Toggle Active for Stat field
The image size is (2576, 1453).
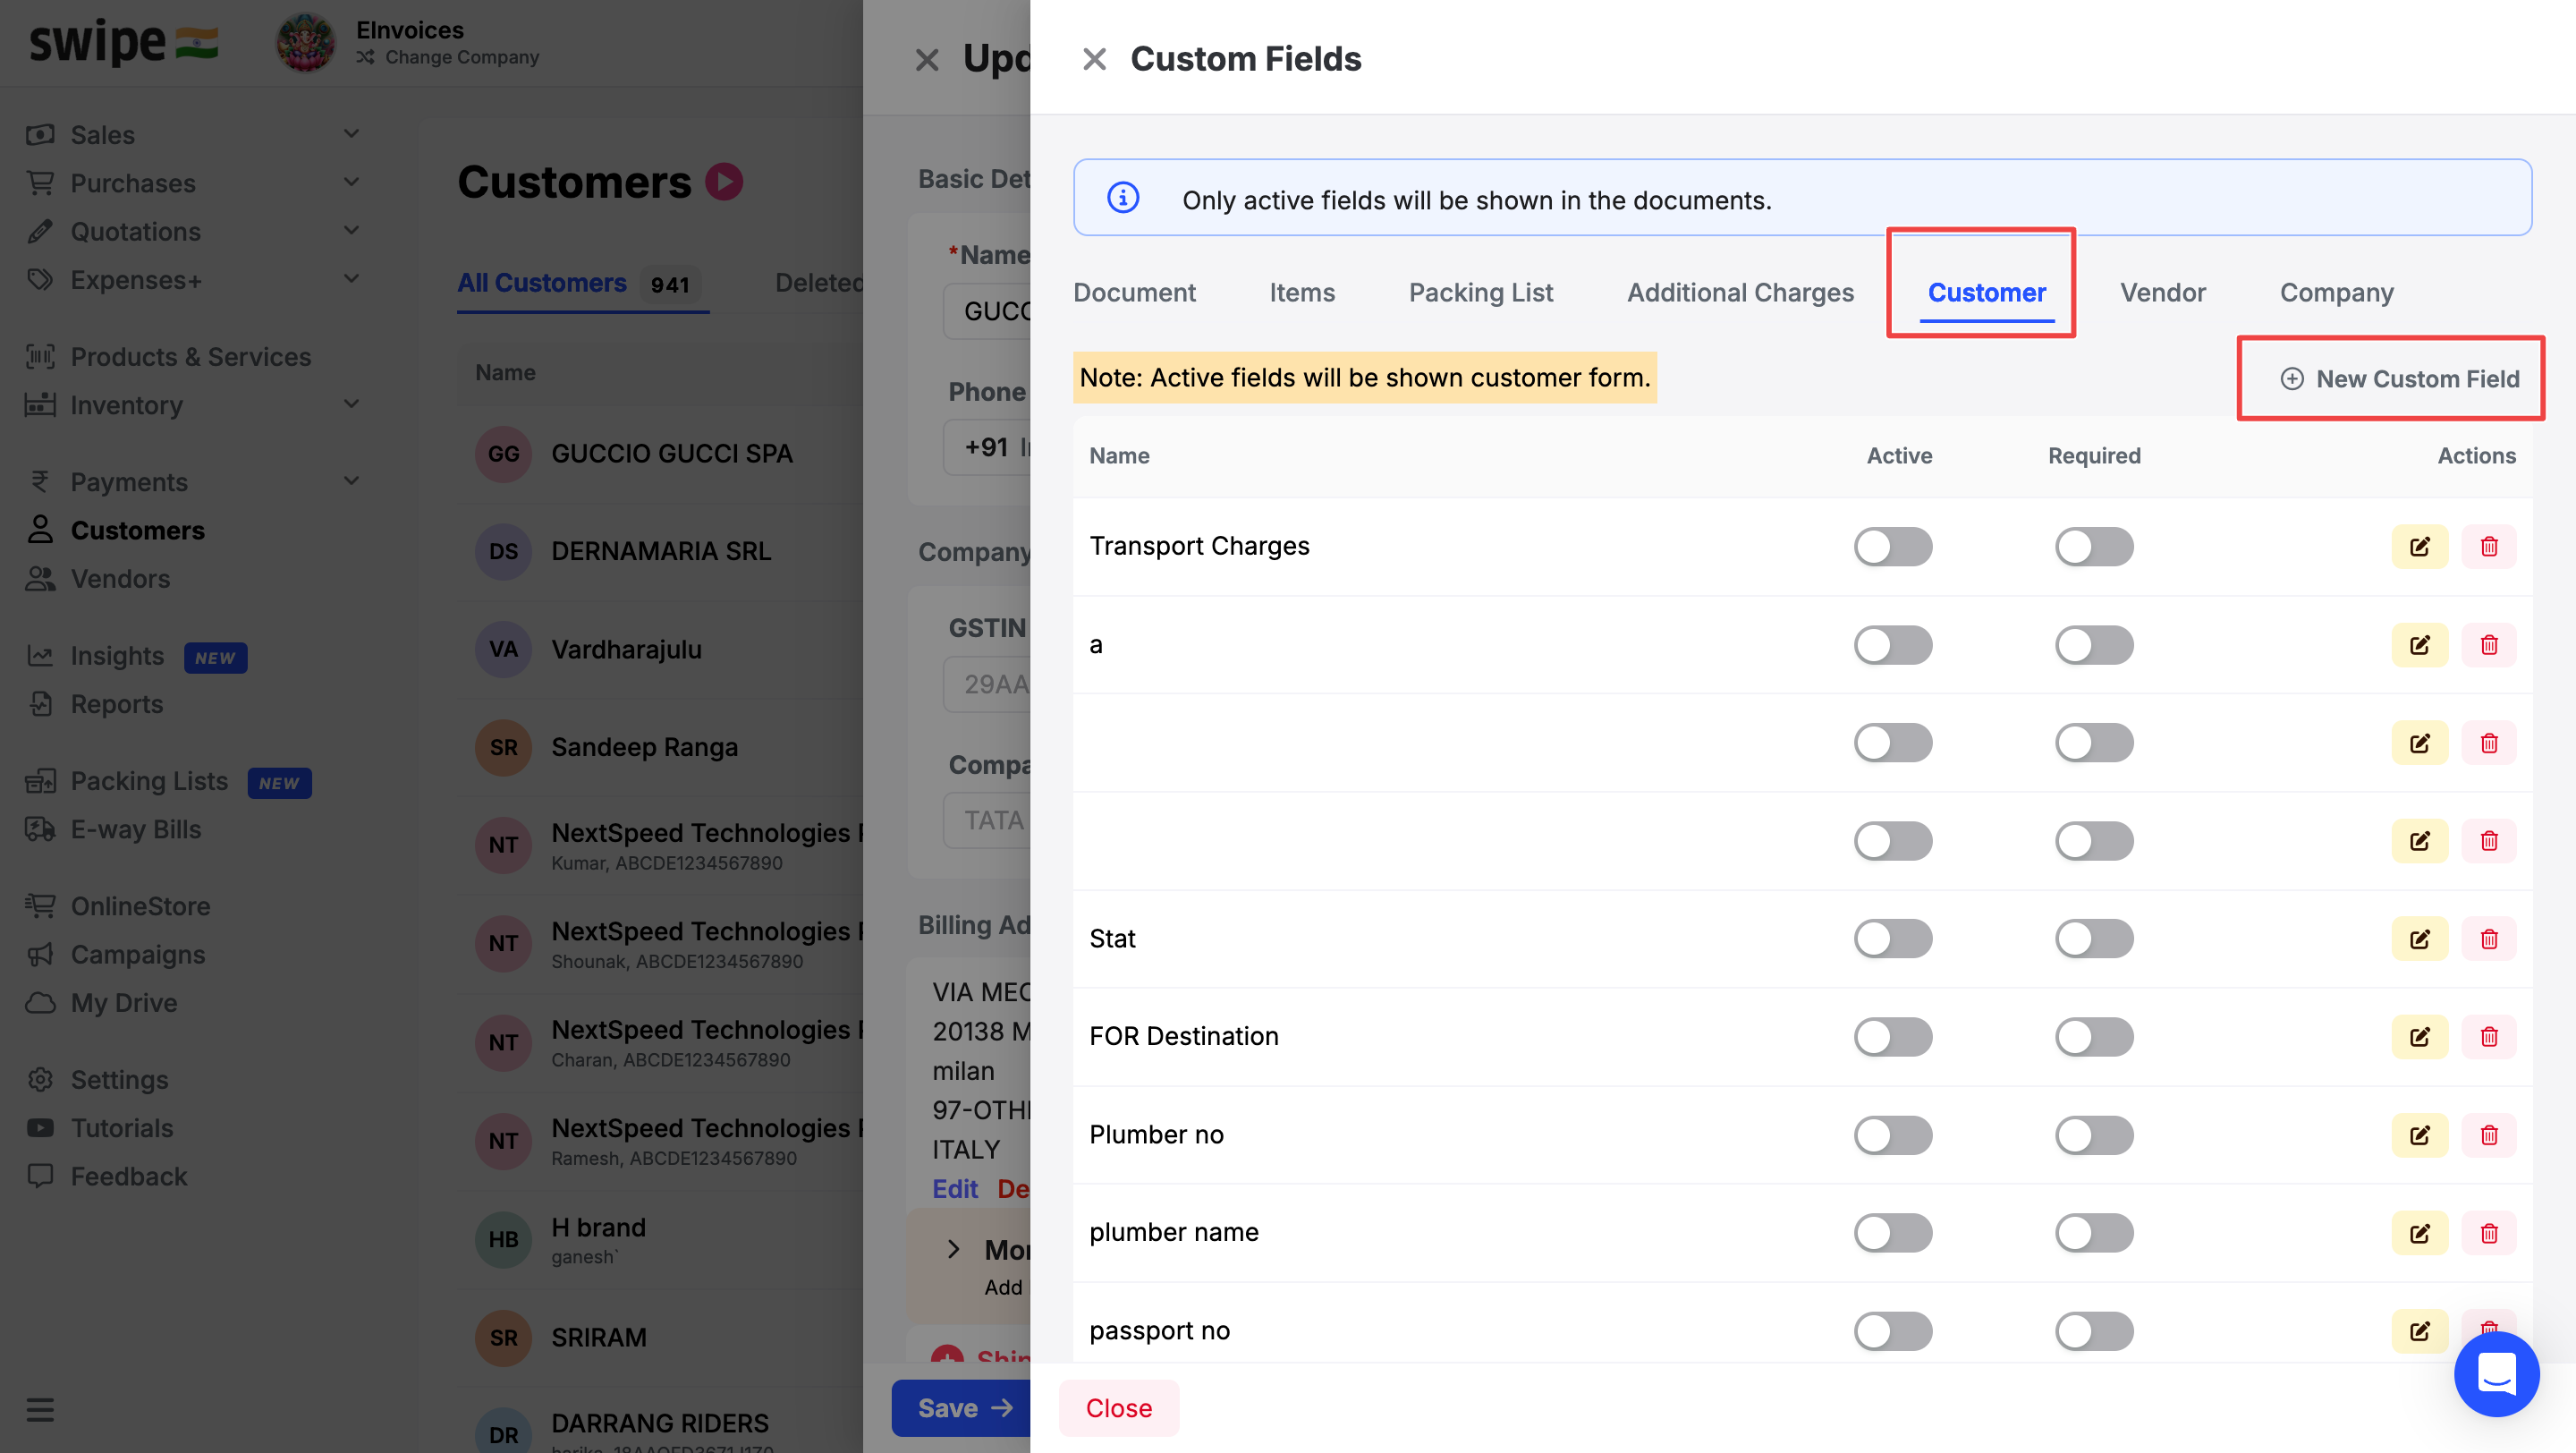pos(1893,939)
